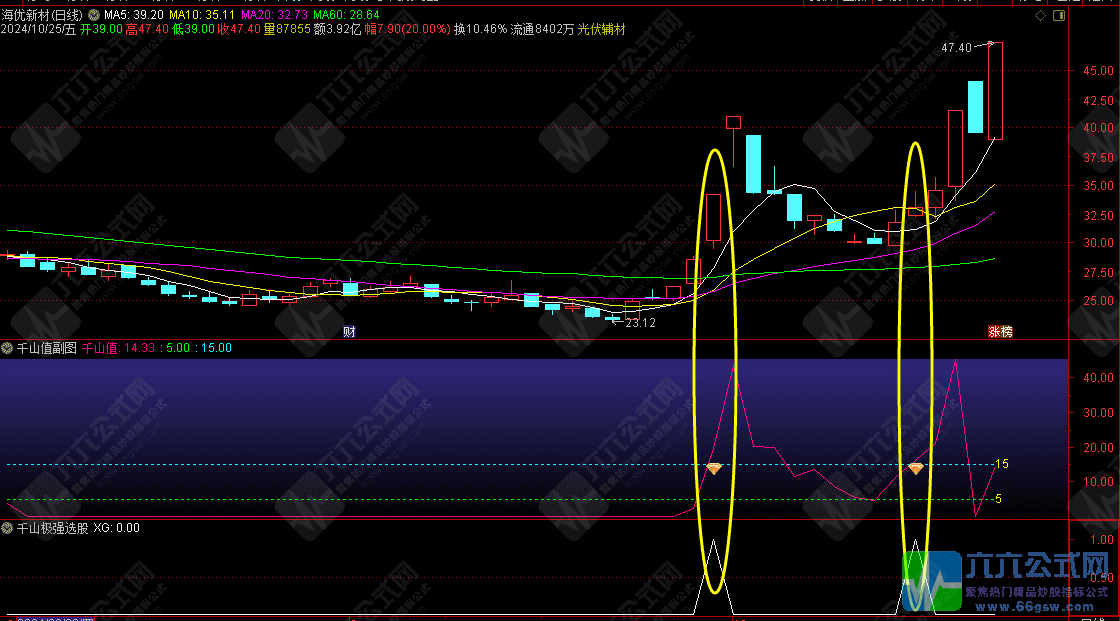1120x621 pixels.
Task: Toggle the side panel icon at chart top-right
Action: coord(1059,15)
